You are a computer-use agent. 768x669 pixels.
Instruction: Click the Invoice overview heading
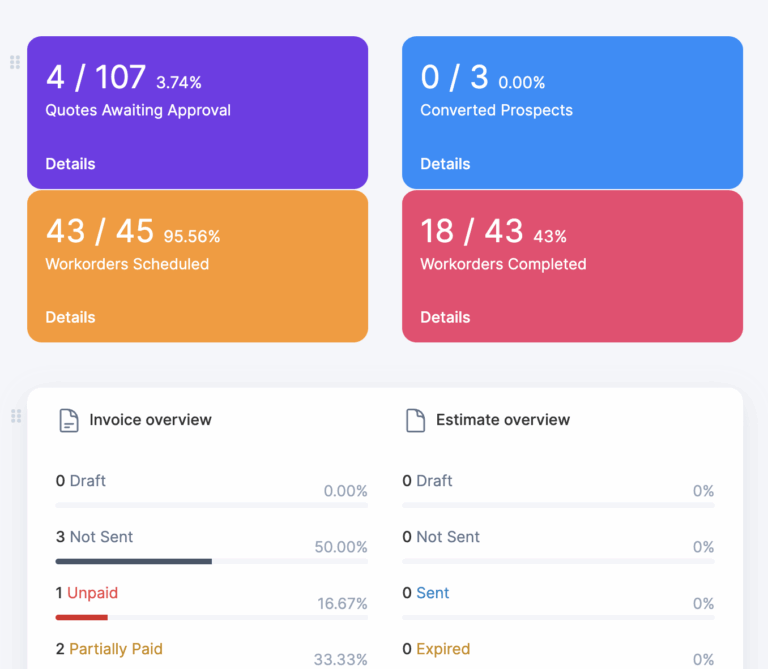point(150,420)
